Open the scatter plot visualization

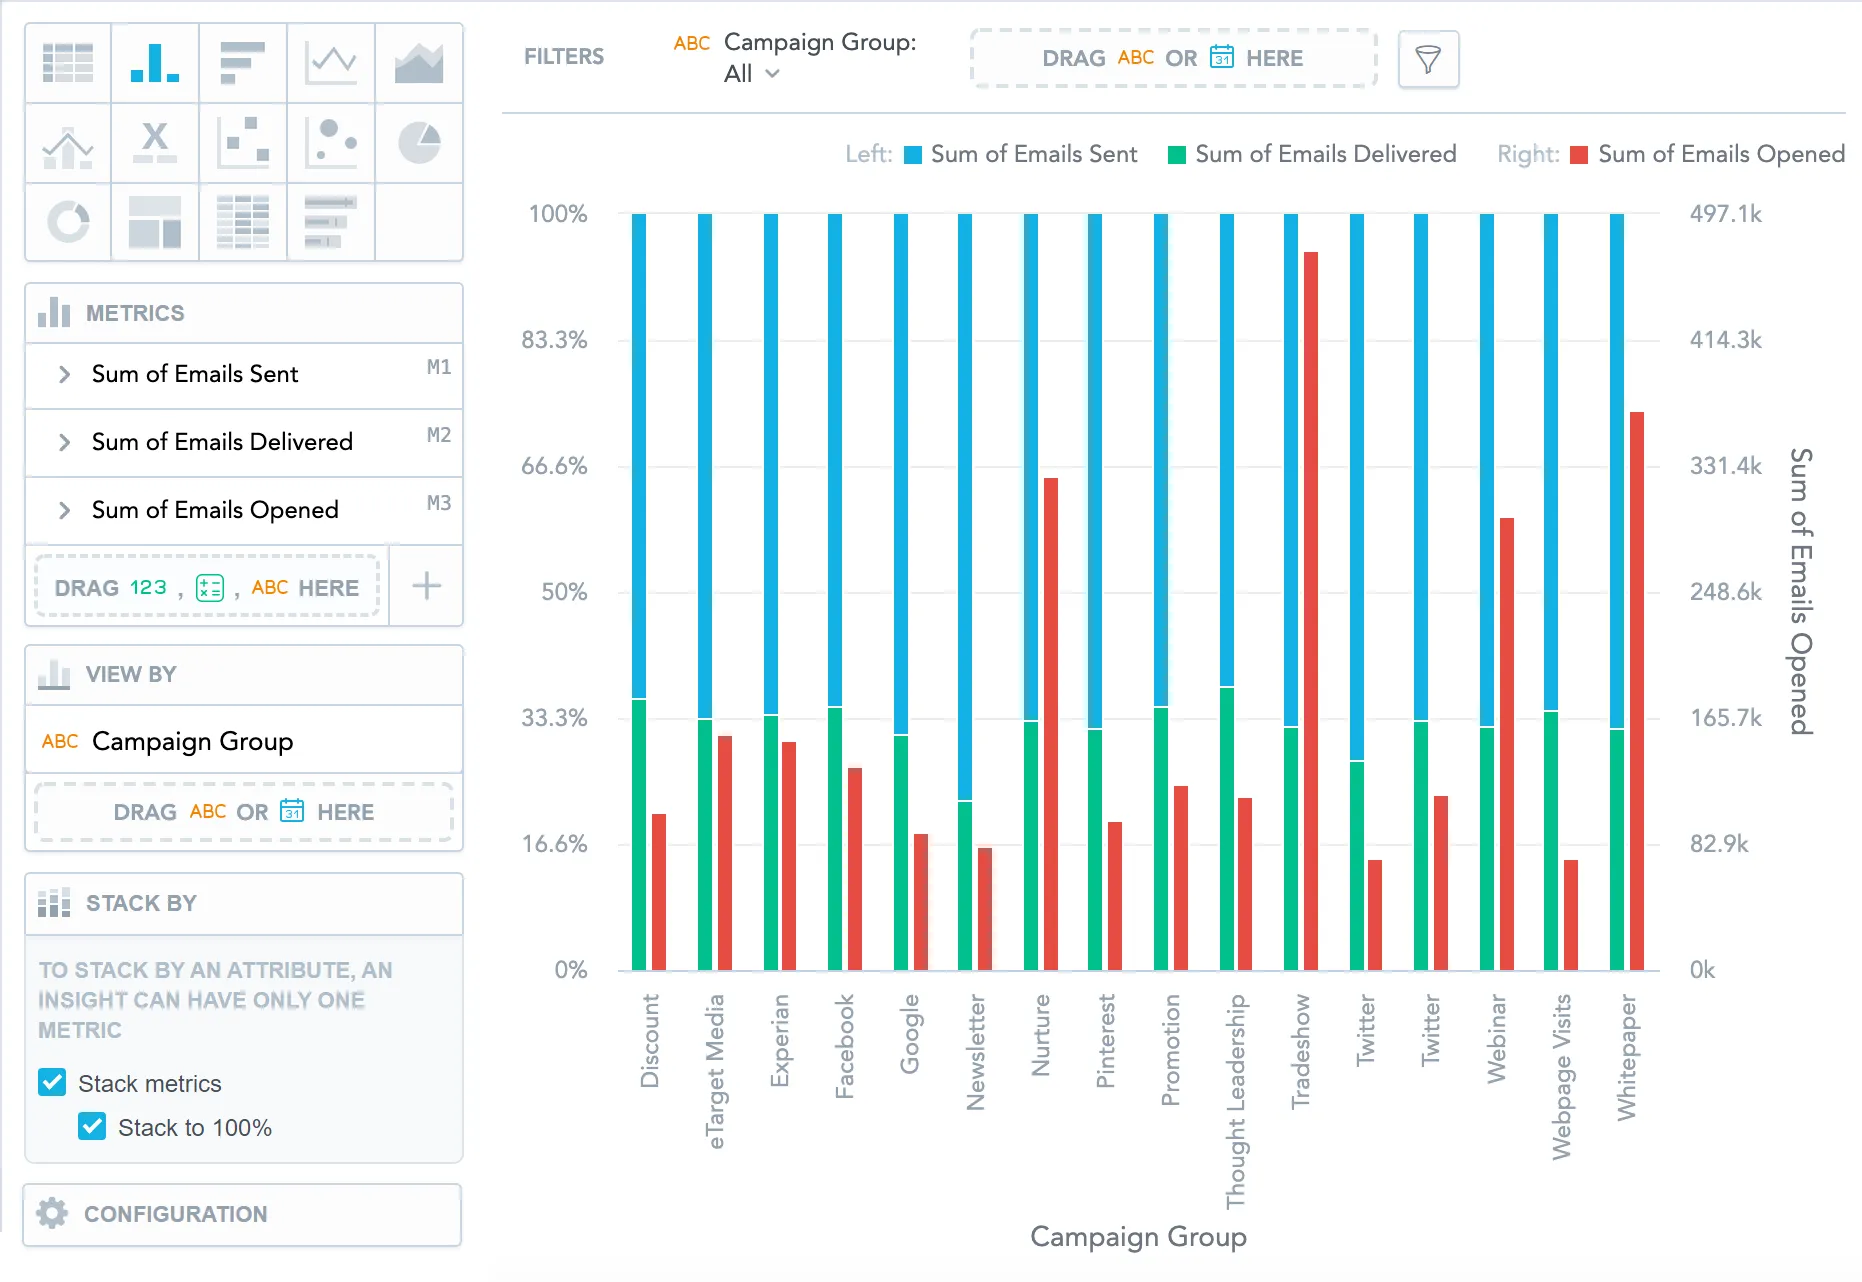click(x=243, y=143)
